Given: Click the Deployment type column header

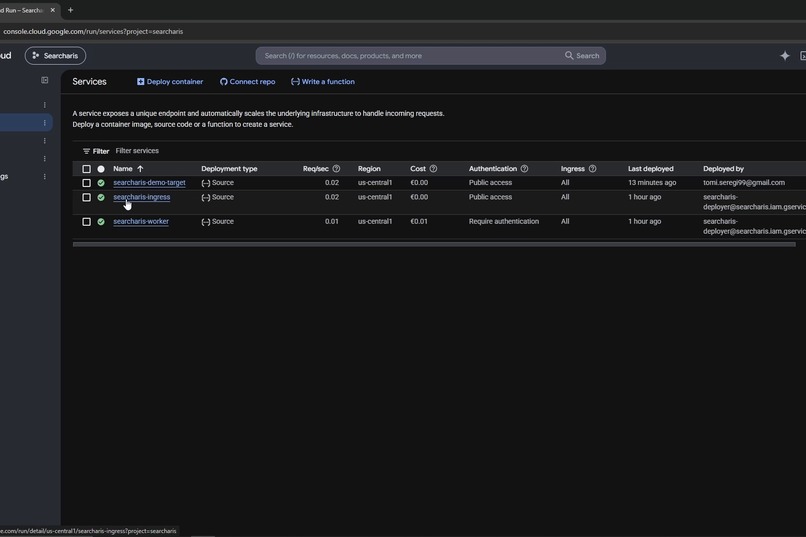Looking at the screenshot, I should [x=229, y=169].
